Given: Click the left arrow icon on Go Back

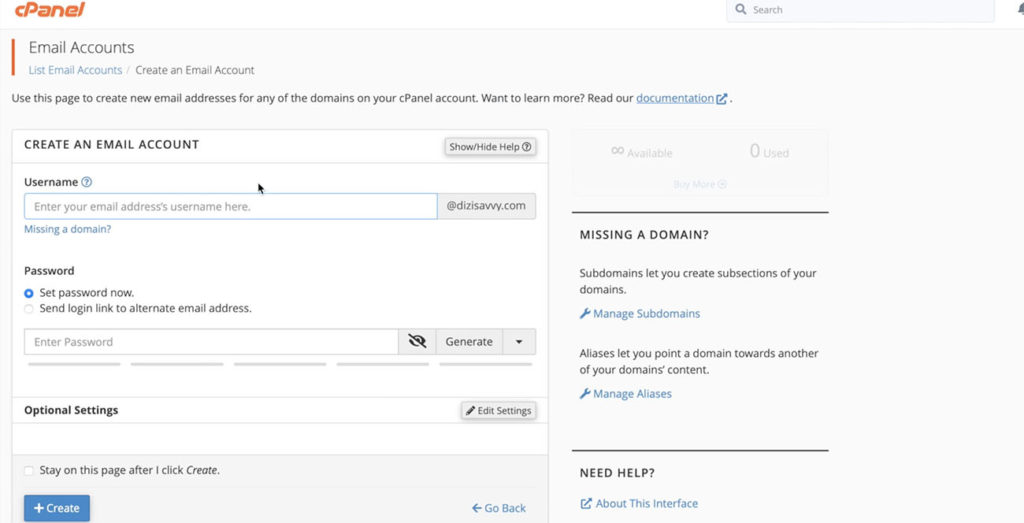Looking at the screenshot, I should click(x=477, y=508).
